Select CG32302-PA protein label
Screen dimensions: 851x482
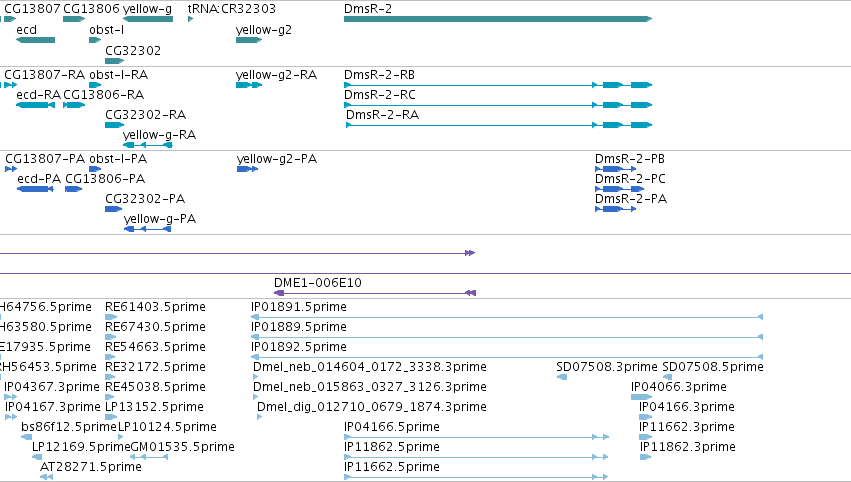[145, 199]
